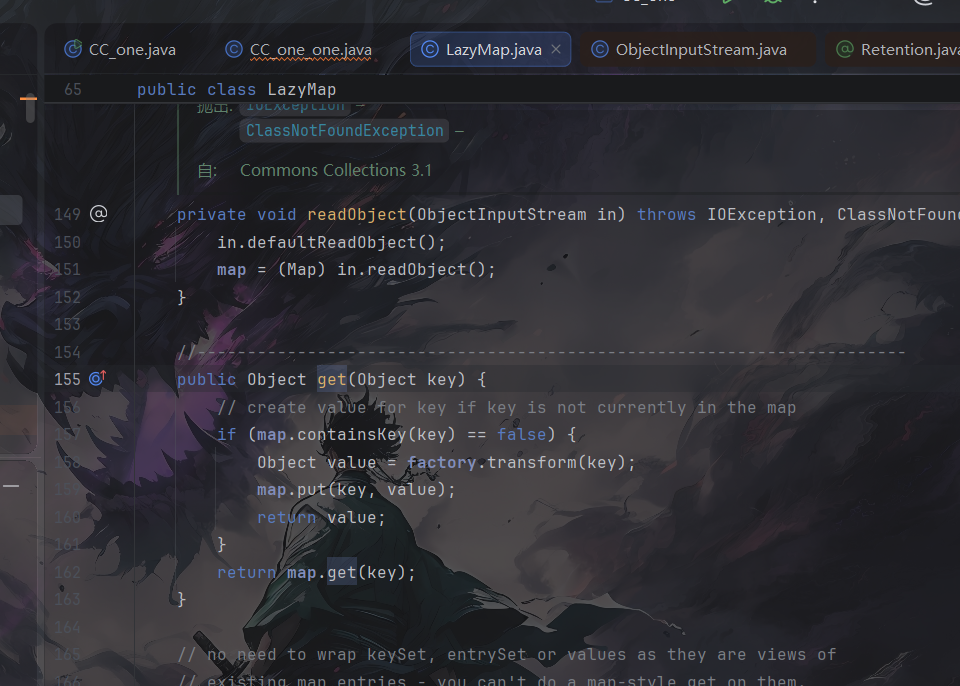The height and width of the screenshot is (686, 960).
Task: Switch to the CC_one.java tab
Action: pyautogui.click(x=120, y=50)
